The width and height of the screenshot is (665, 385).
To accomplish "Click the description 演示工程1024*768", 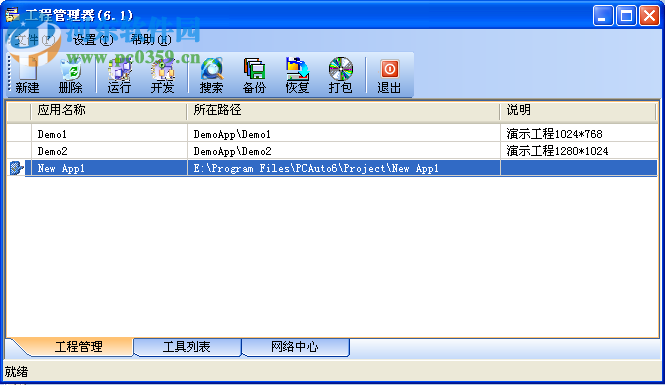I will pos(554,134).
